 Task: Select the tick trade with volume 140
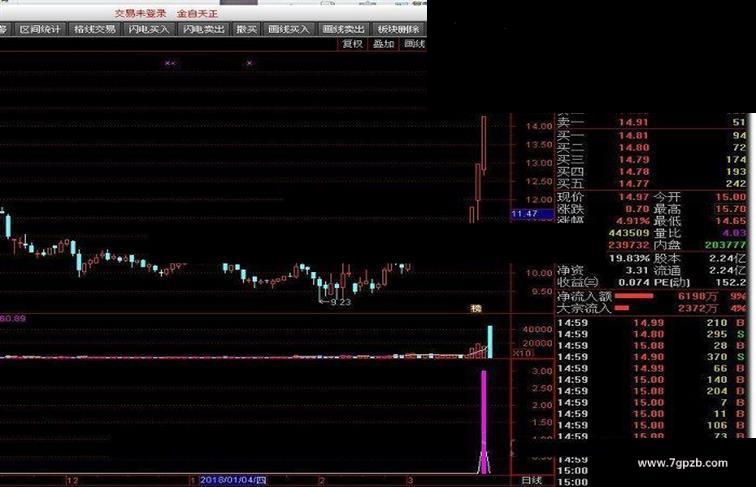point(651,379)
